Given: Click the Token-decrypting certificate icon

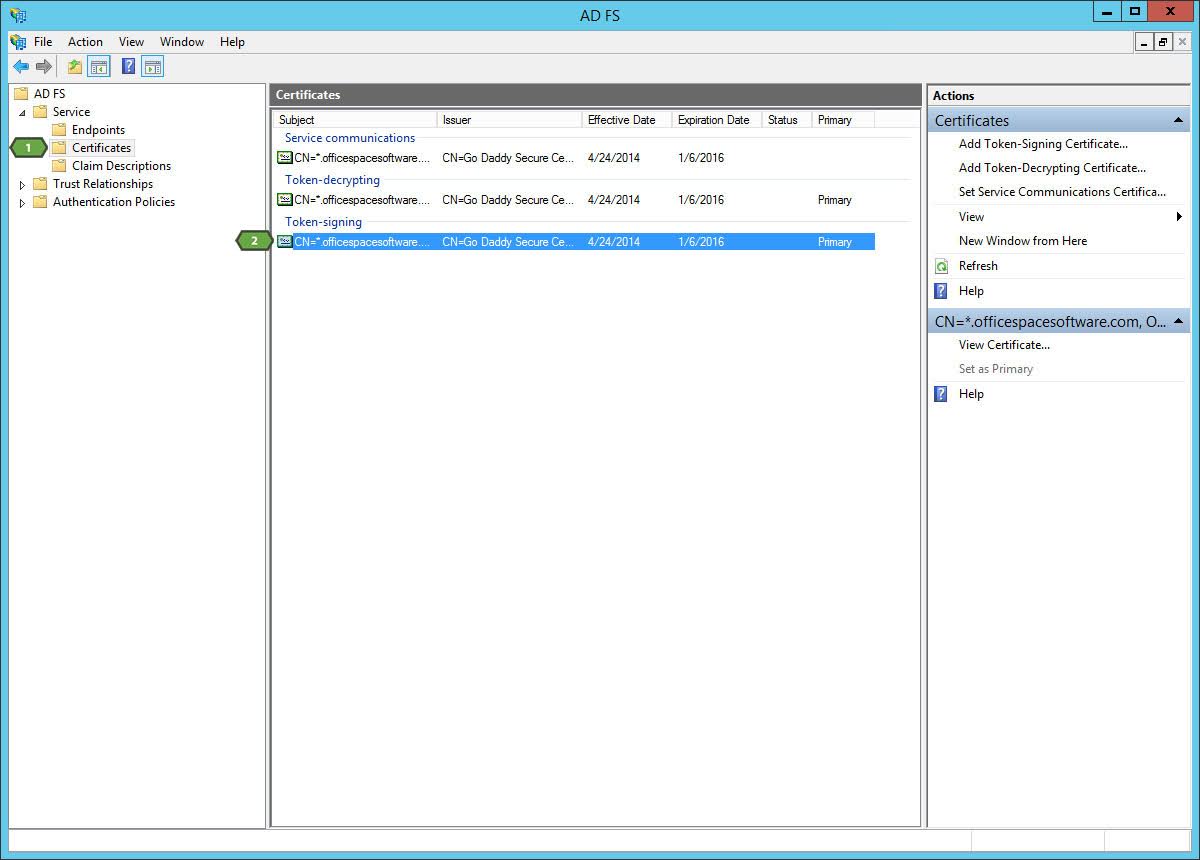Looking at the screenshot, I should coord(285,200).
